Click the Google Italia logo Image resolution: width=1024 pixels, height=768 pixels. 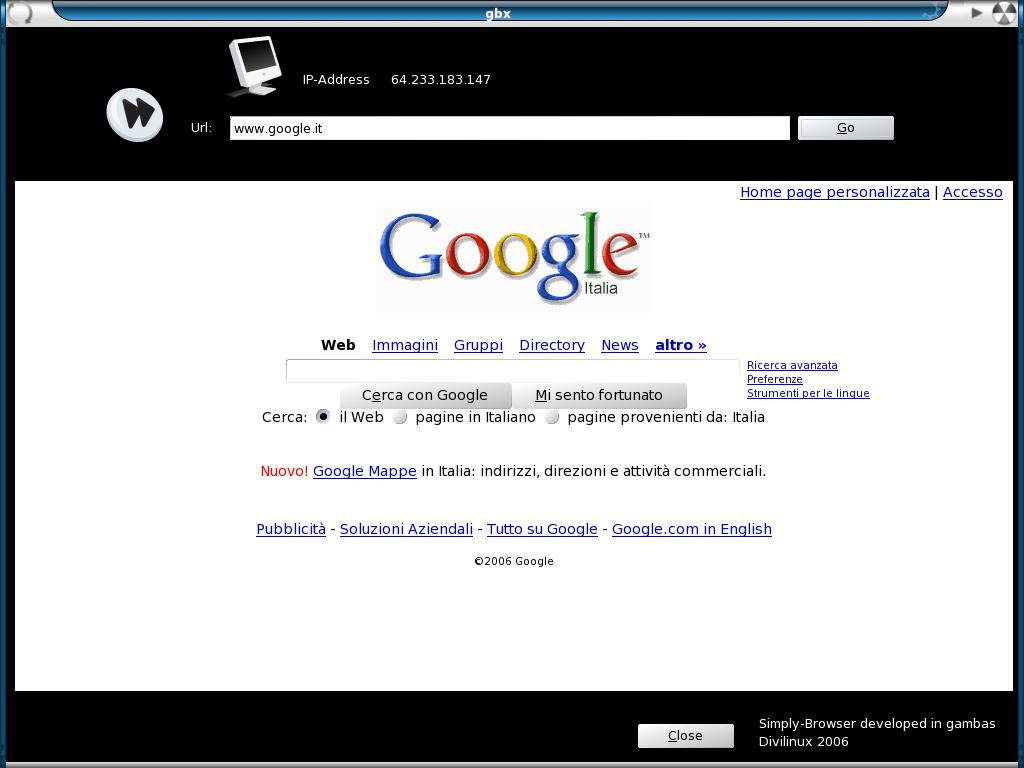point(513,258)
